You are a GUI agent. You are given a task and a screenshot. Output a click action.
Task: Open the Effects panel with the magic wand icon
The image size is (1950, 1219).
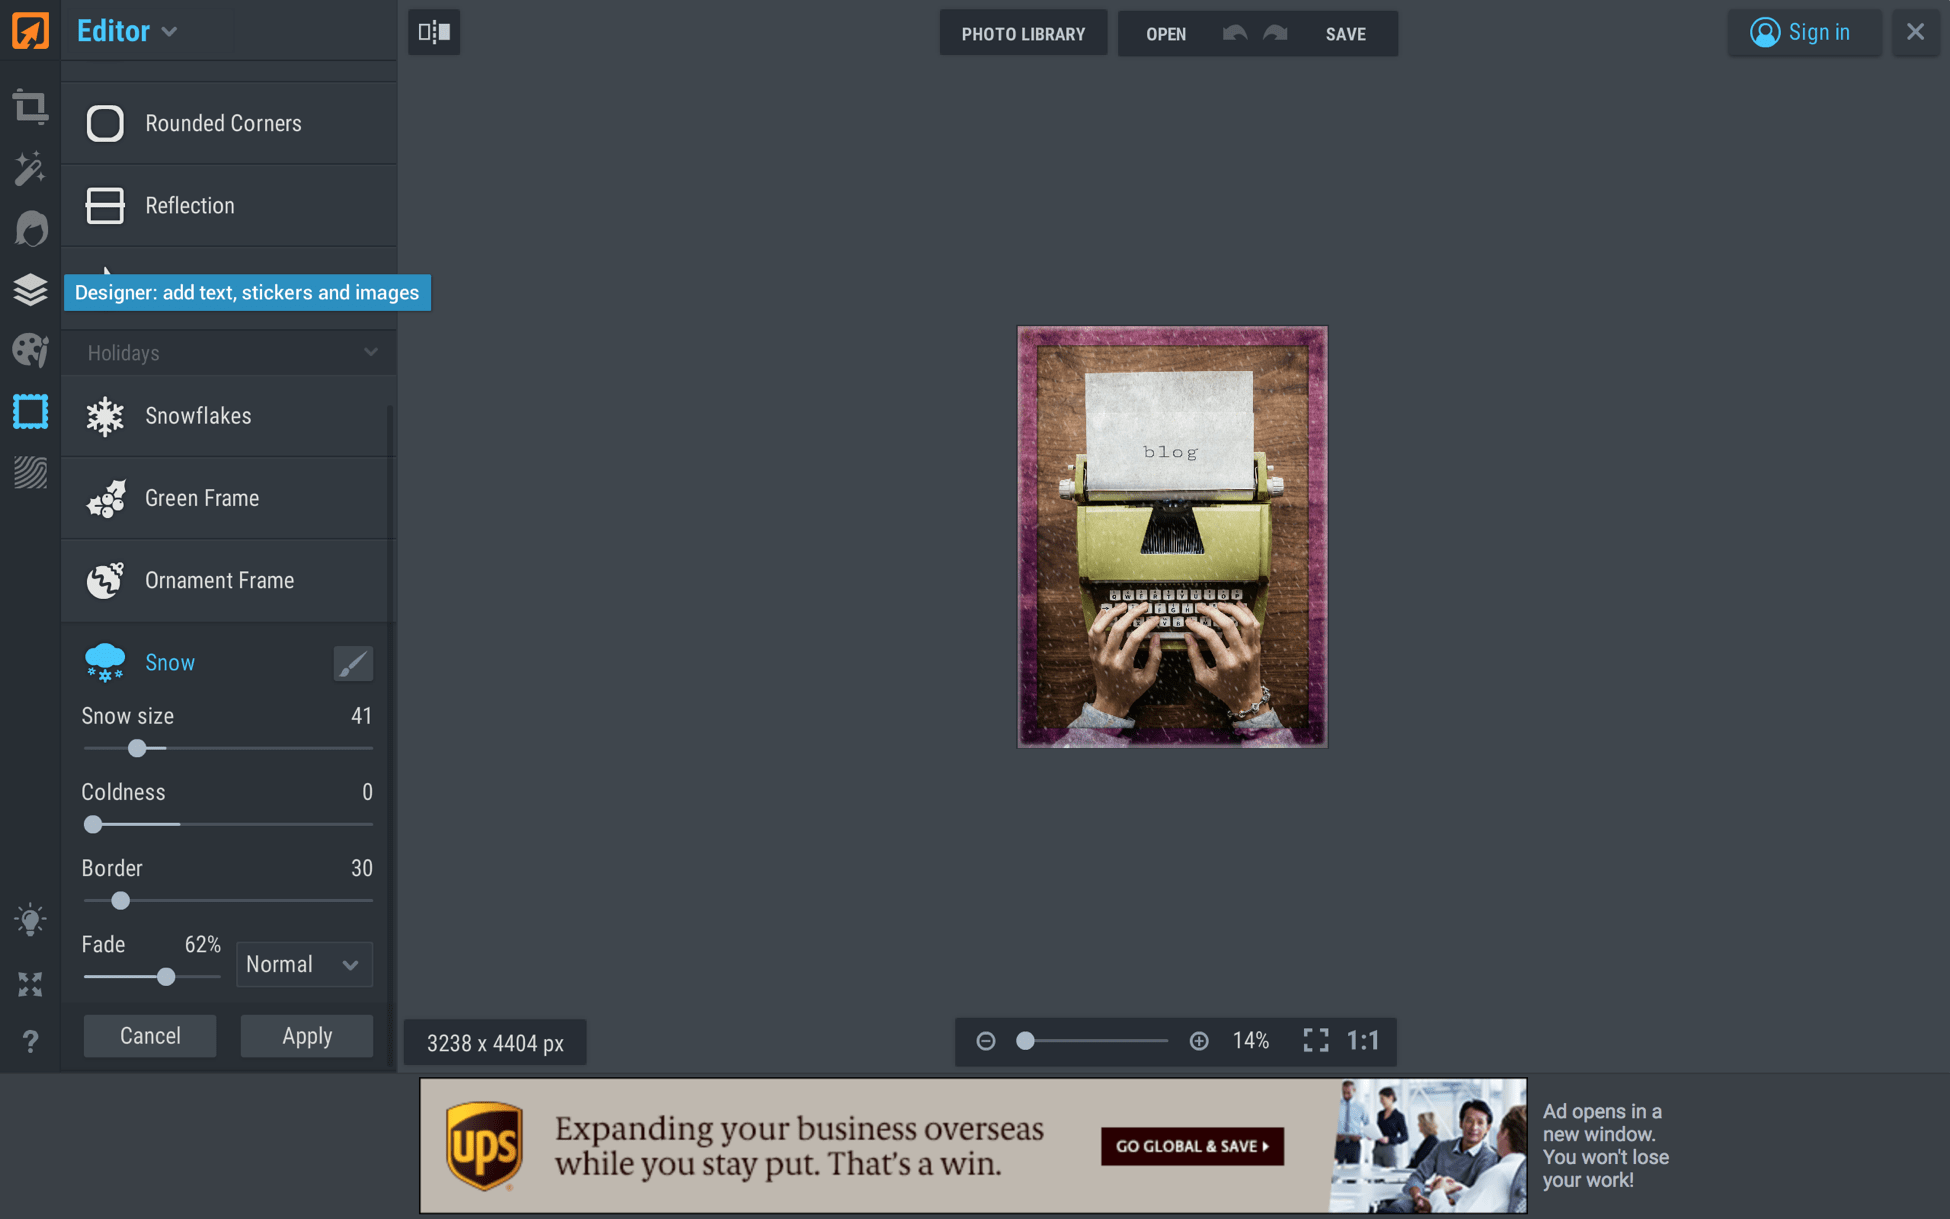pyautogui.click(x=30, y=169)
